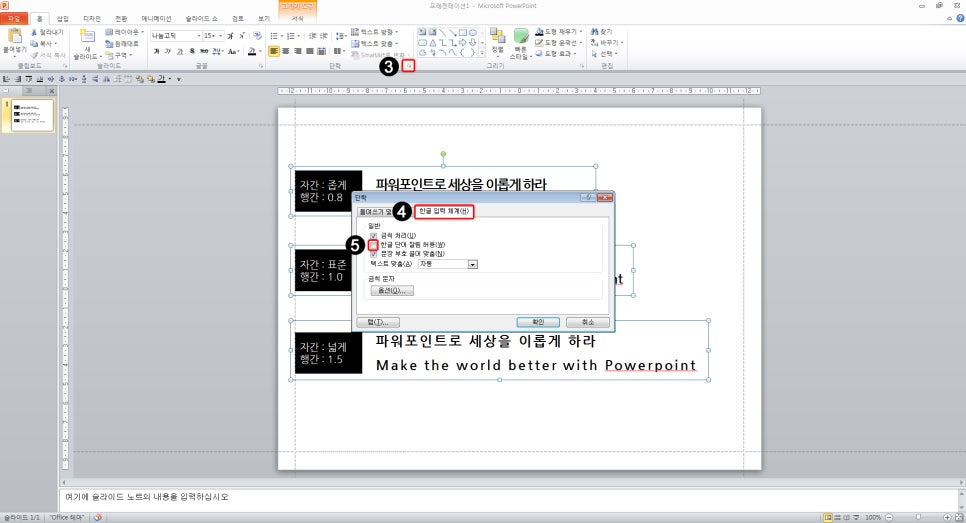The image size is (966, 523).
Task: Click the Strikethrough (abc) icon
Action: [x=203, y=52]
